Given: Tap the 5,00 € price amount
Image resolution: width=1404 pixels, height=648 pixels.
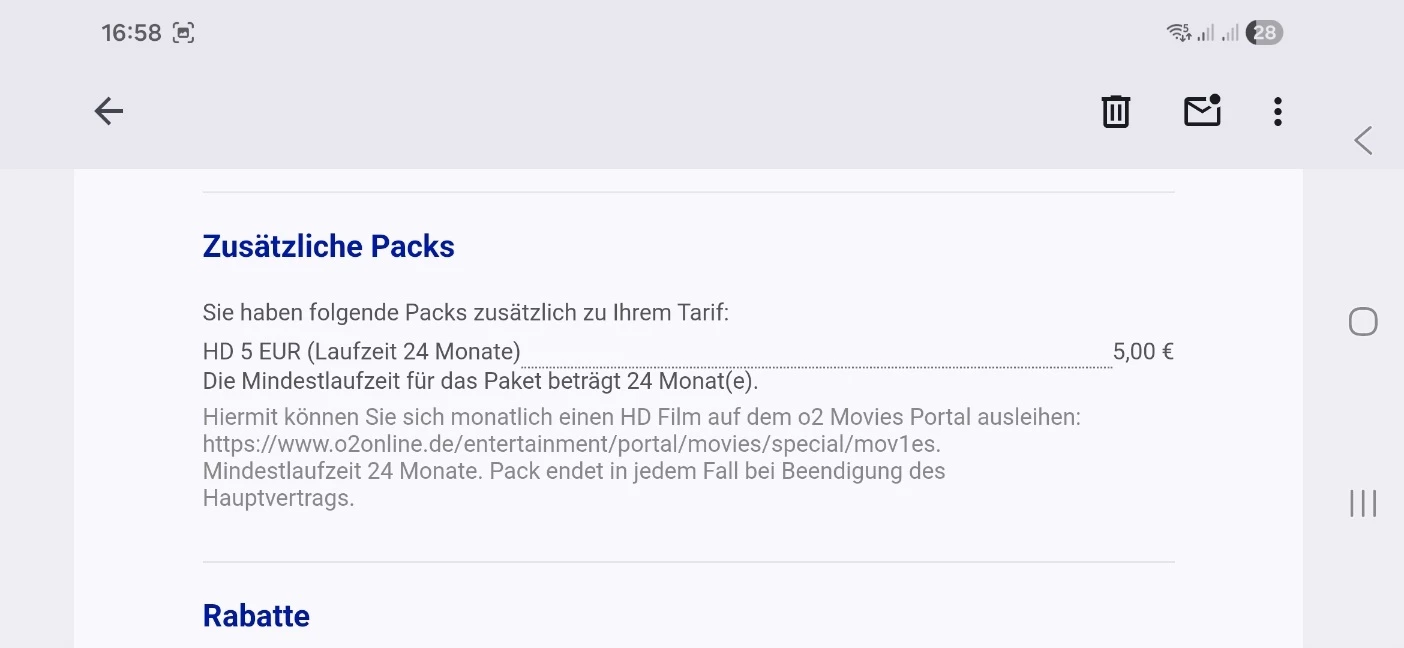Looking at the screenshot, I should (x=1143, y=351).
